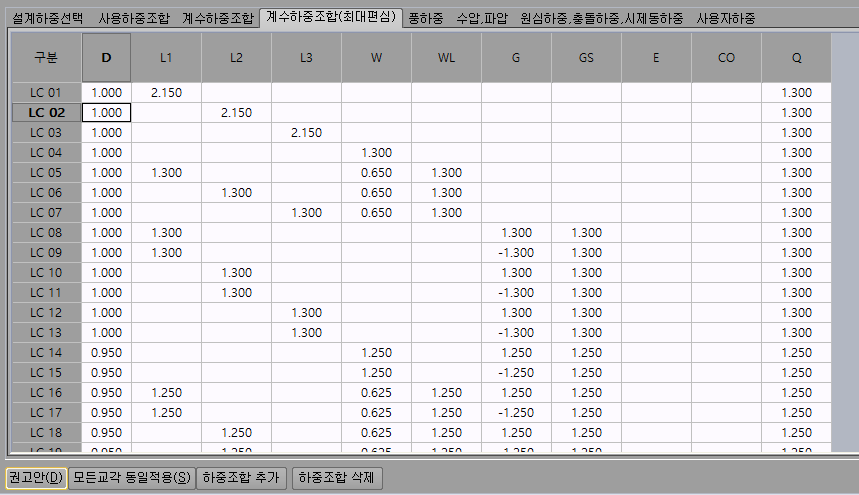Click LC 16 W cell value 0.625
Viewport: 859px width, 495px height.
376,393
